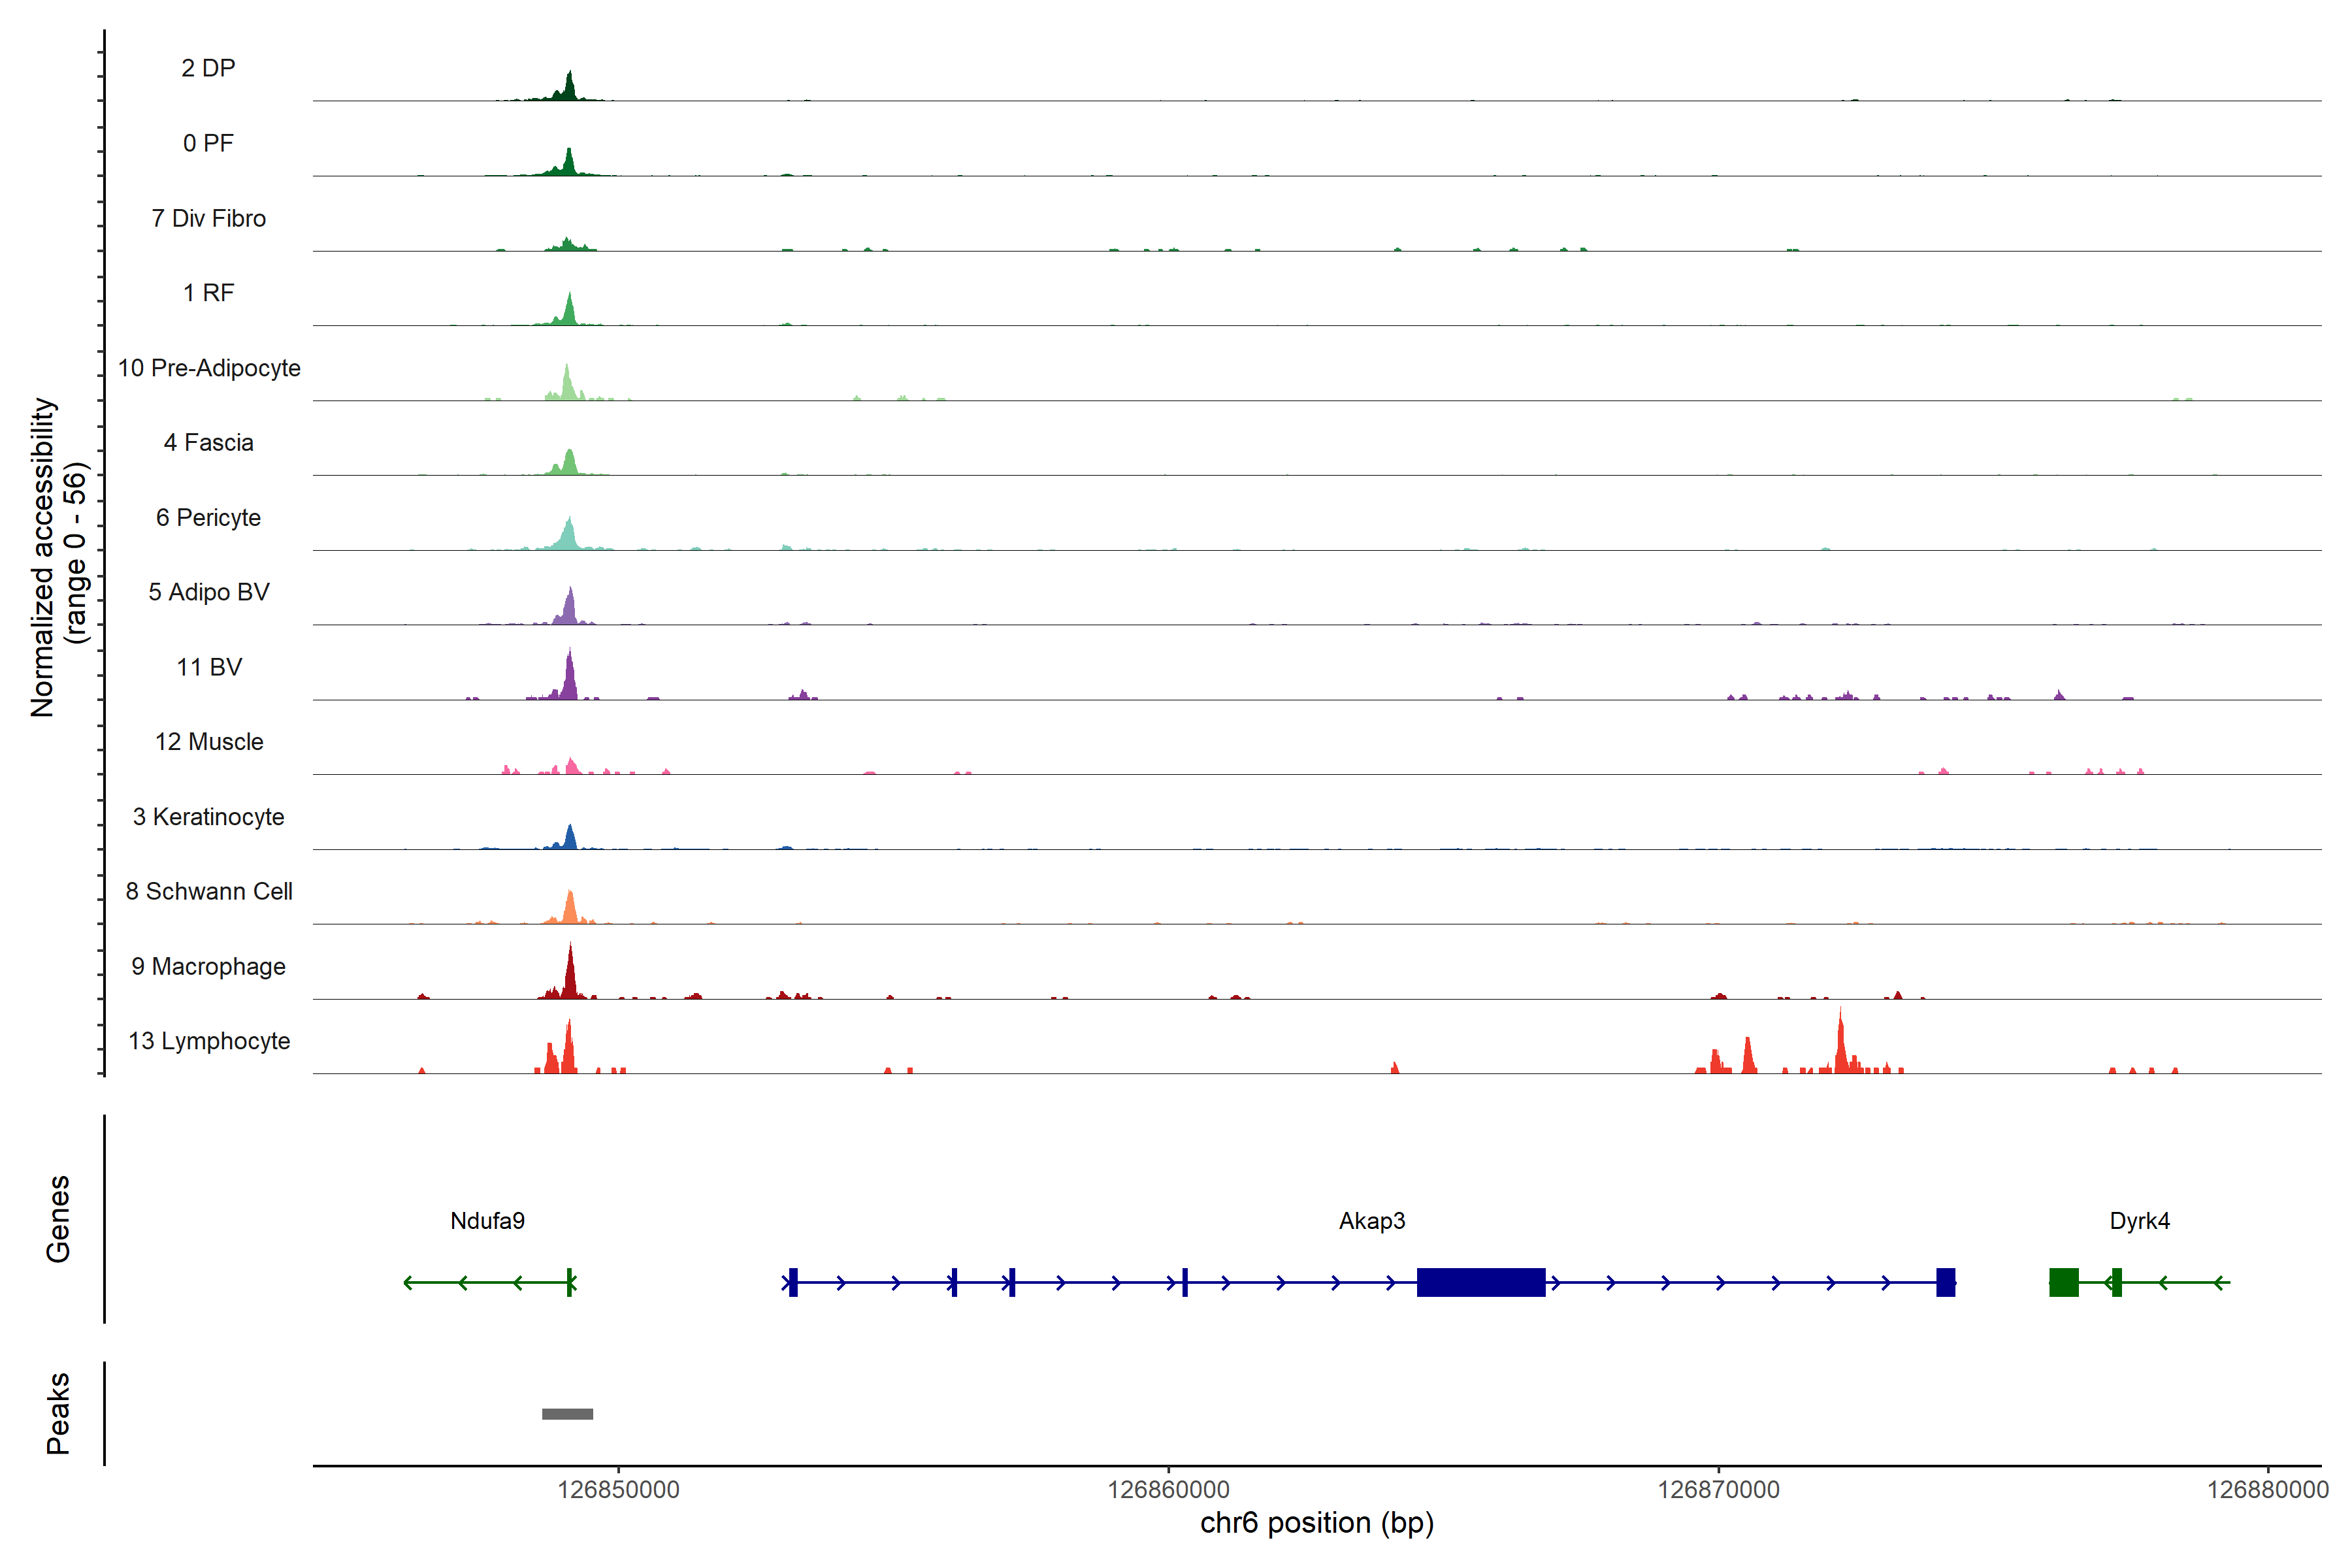
Task: Click the purple 11 BV peak
Action: (569, 680)
